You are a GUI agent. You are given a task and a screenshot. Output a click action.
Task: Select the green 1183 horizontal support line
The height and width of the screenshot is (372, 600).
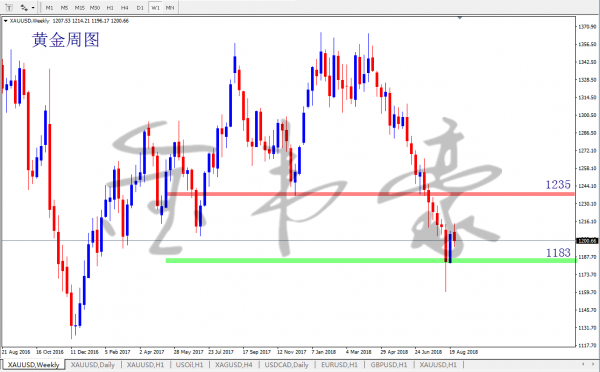coord(370,261)
